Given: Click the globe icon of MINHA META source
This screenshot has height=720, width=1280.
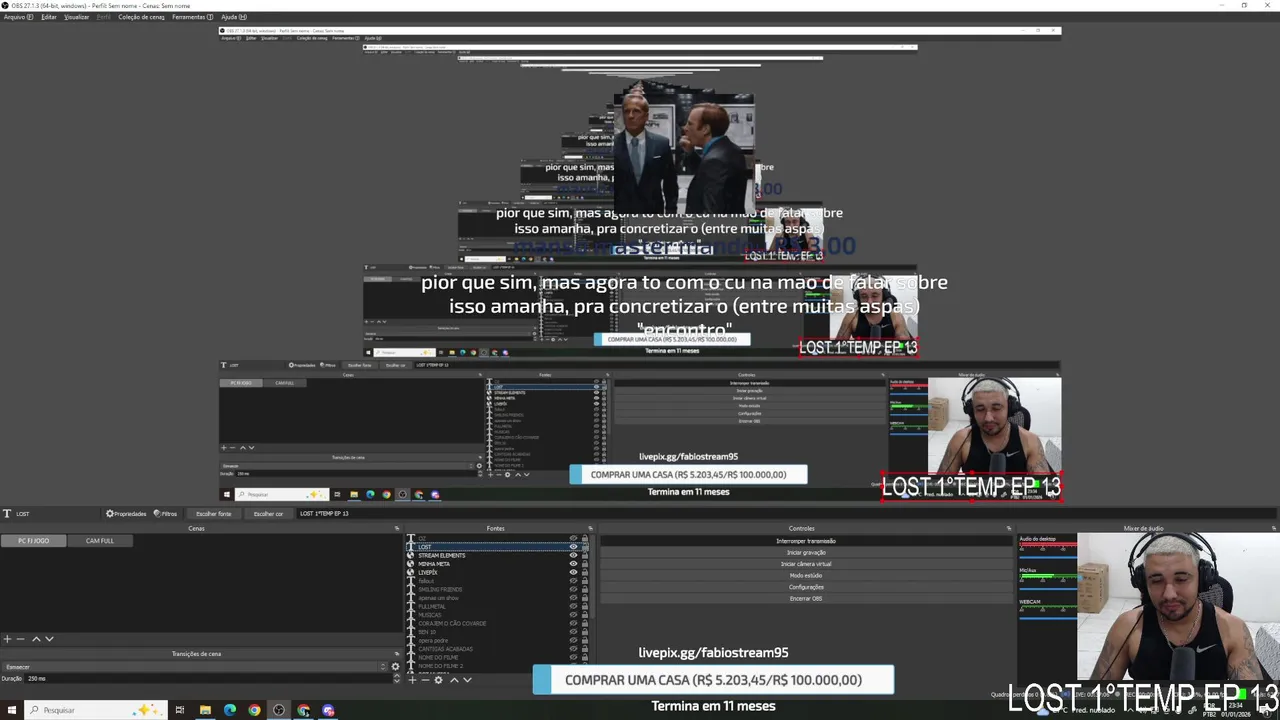Looking at the screenshot, I should pos(410,564).
